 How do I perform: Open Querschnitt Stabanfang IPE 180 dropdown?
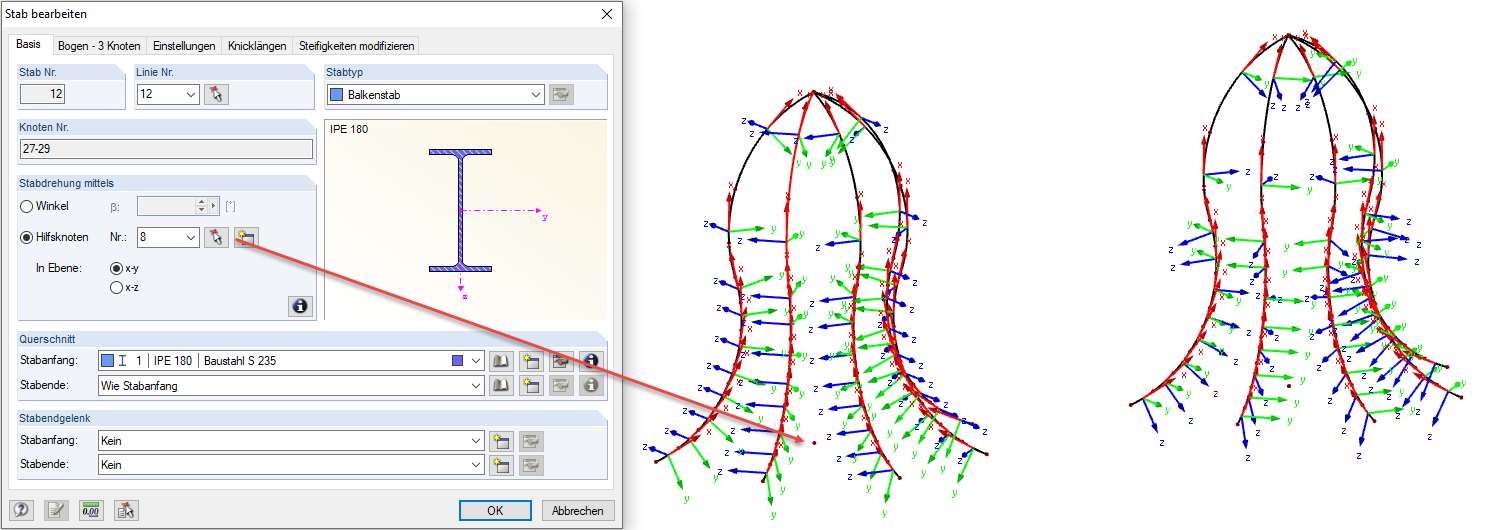pyautogui.click(x=476, y=360)
